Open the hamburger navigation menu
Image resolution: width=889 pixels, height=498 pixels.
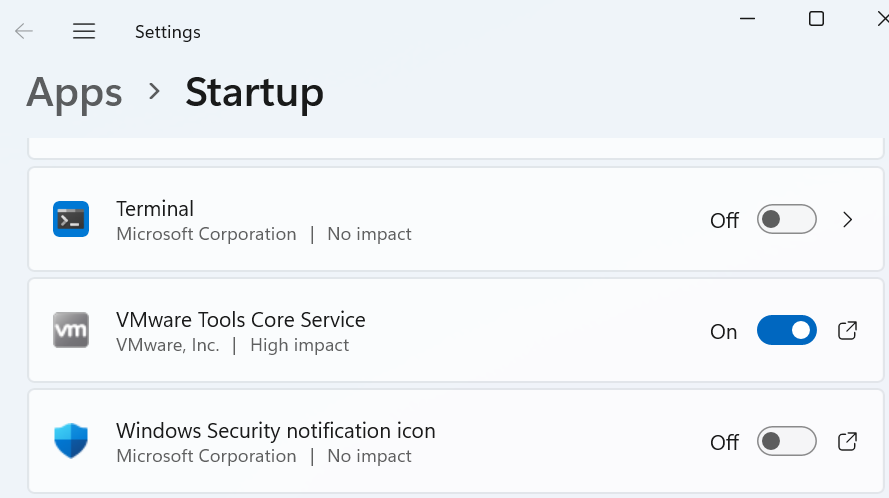84,31
